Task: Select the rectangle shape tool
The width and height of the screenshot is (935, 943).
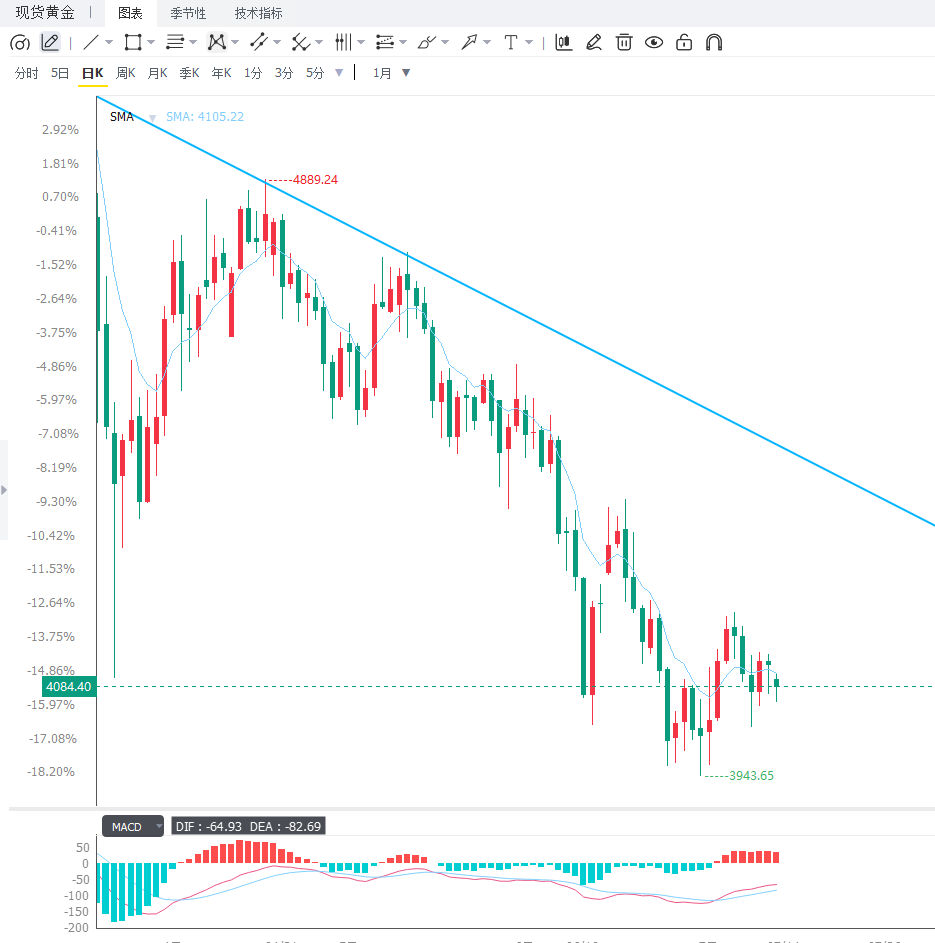Action: click(x=133, y=43)
